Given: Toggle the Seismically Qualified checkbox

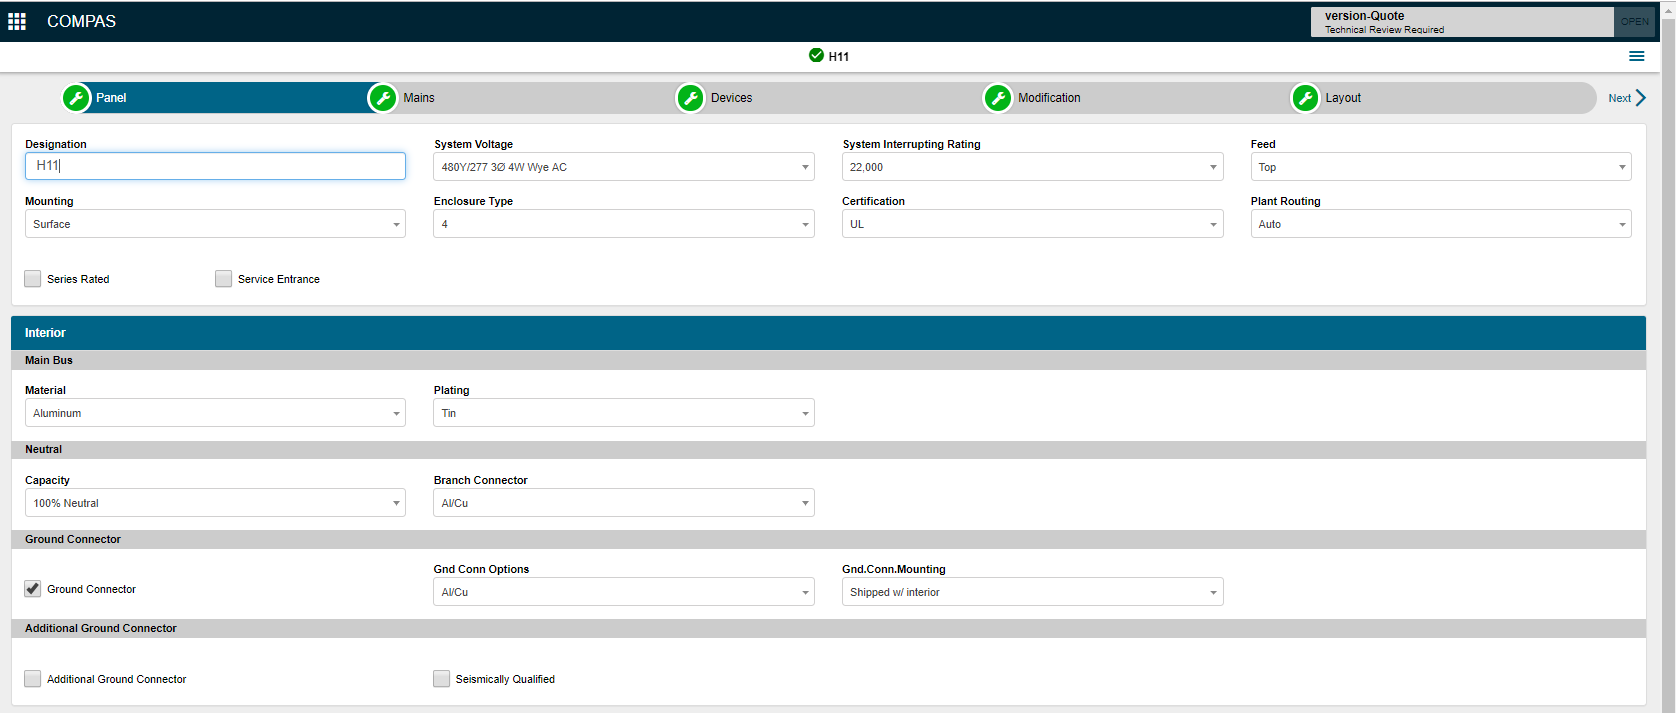Looking at the screenshot, I should click(x=442, y=679).
